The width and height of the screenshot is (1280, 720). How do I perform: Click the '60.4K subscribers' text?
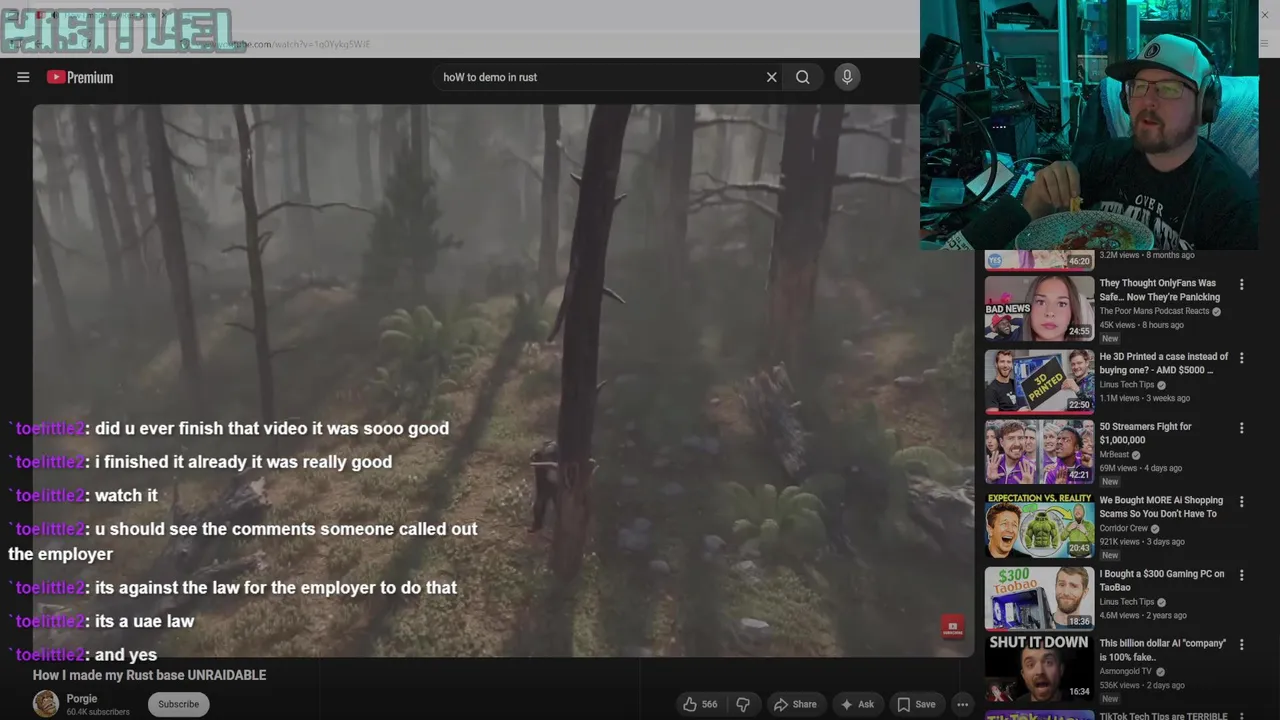tap(98, 712)
